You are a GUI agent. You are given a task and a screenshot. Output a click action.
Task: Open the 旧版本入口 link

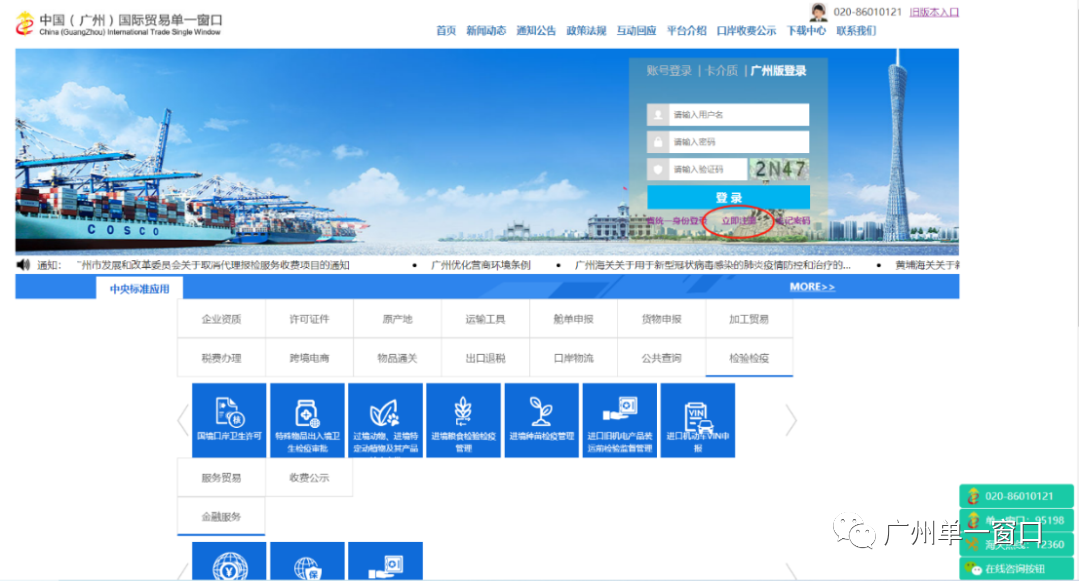coord(934,12)
